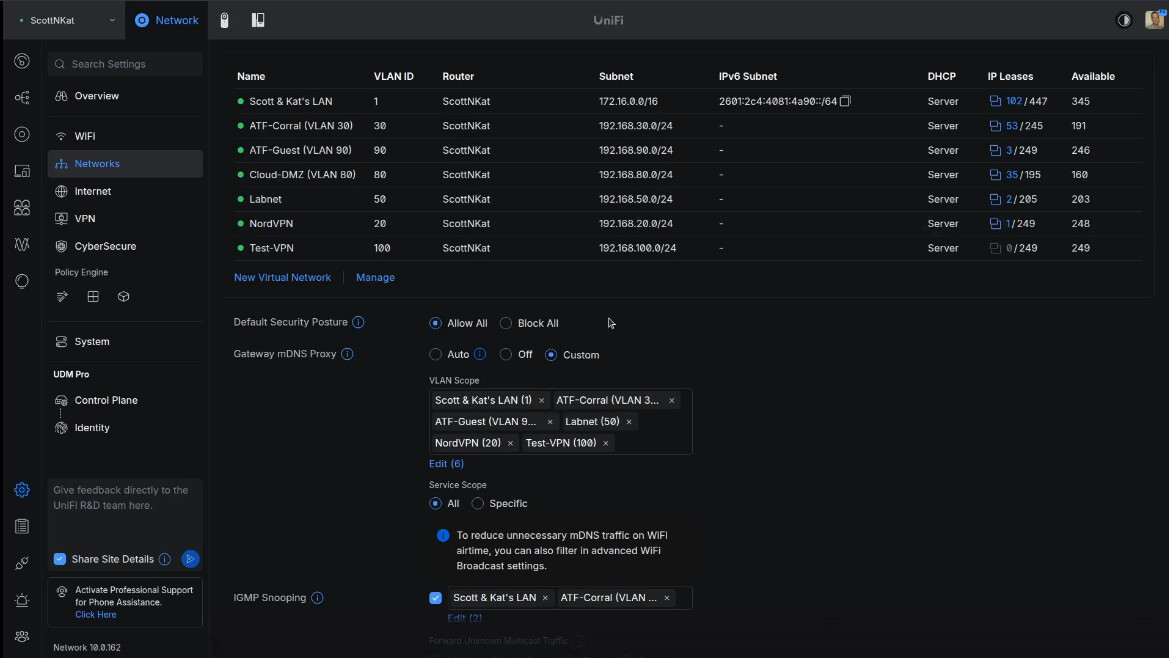Go to the CyberSecure settings section
Image resolution: width=1169 pixels, height=658 pixels.
click(105, 246)
